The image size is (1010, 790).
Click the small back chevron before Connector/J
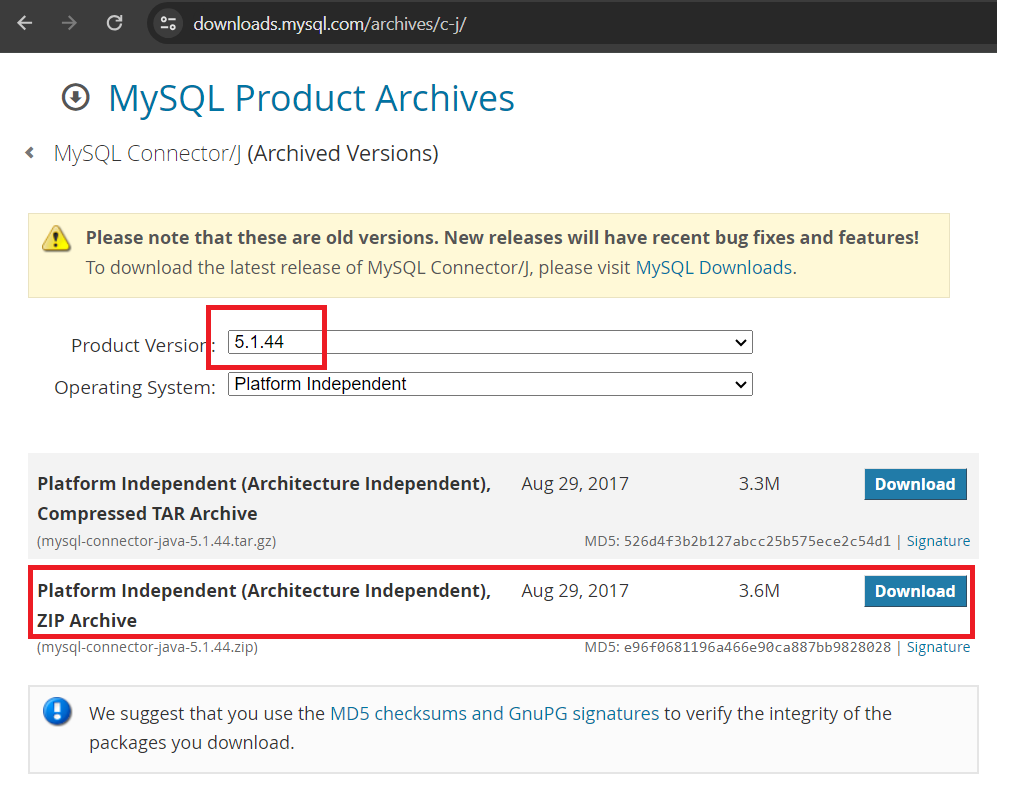point(30,153)
